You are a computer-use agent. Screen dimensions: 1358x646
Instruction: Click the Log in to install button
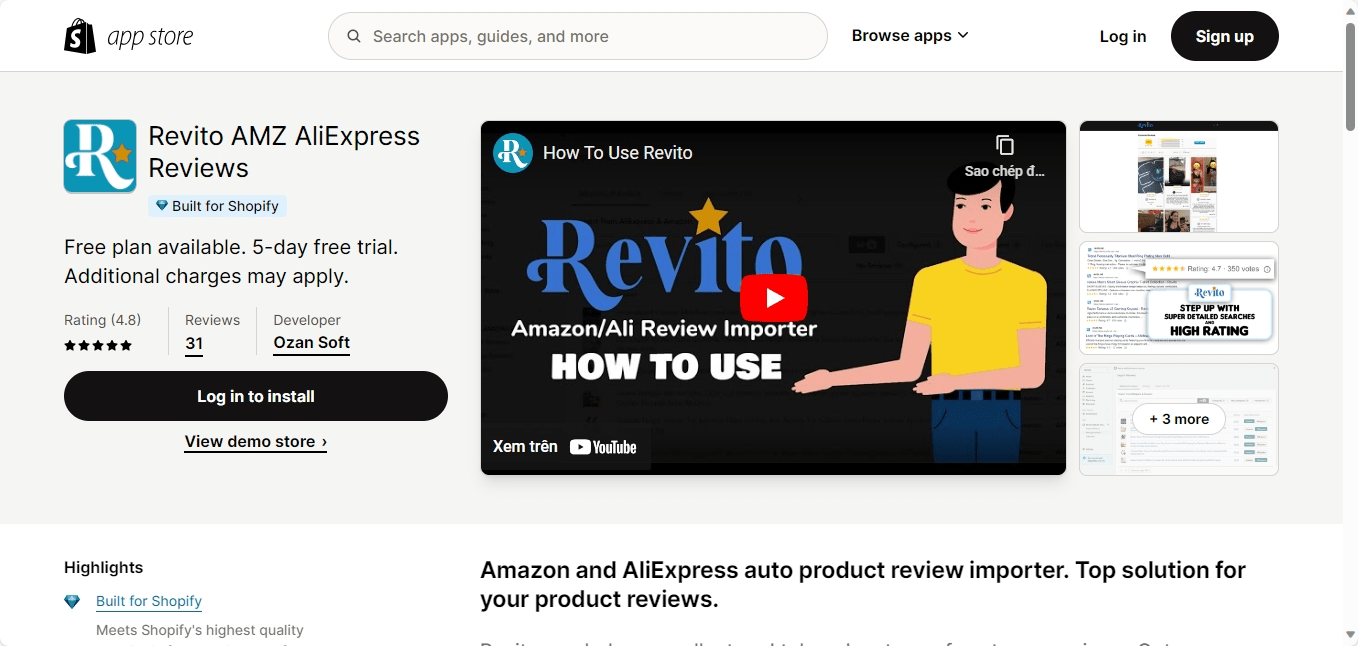256,396
